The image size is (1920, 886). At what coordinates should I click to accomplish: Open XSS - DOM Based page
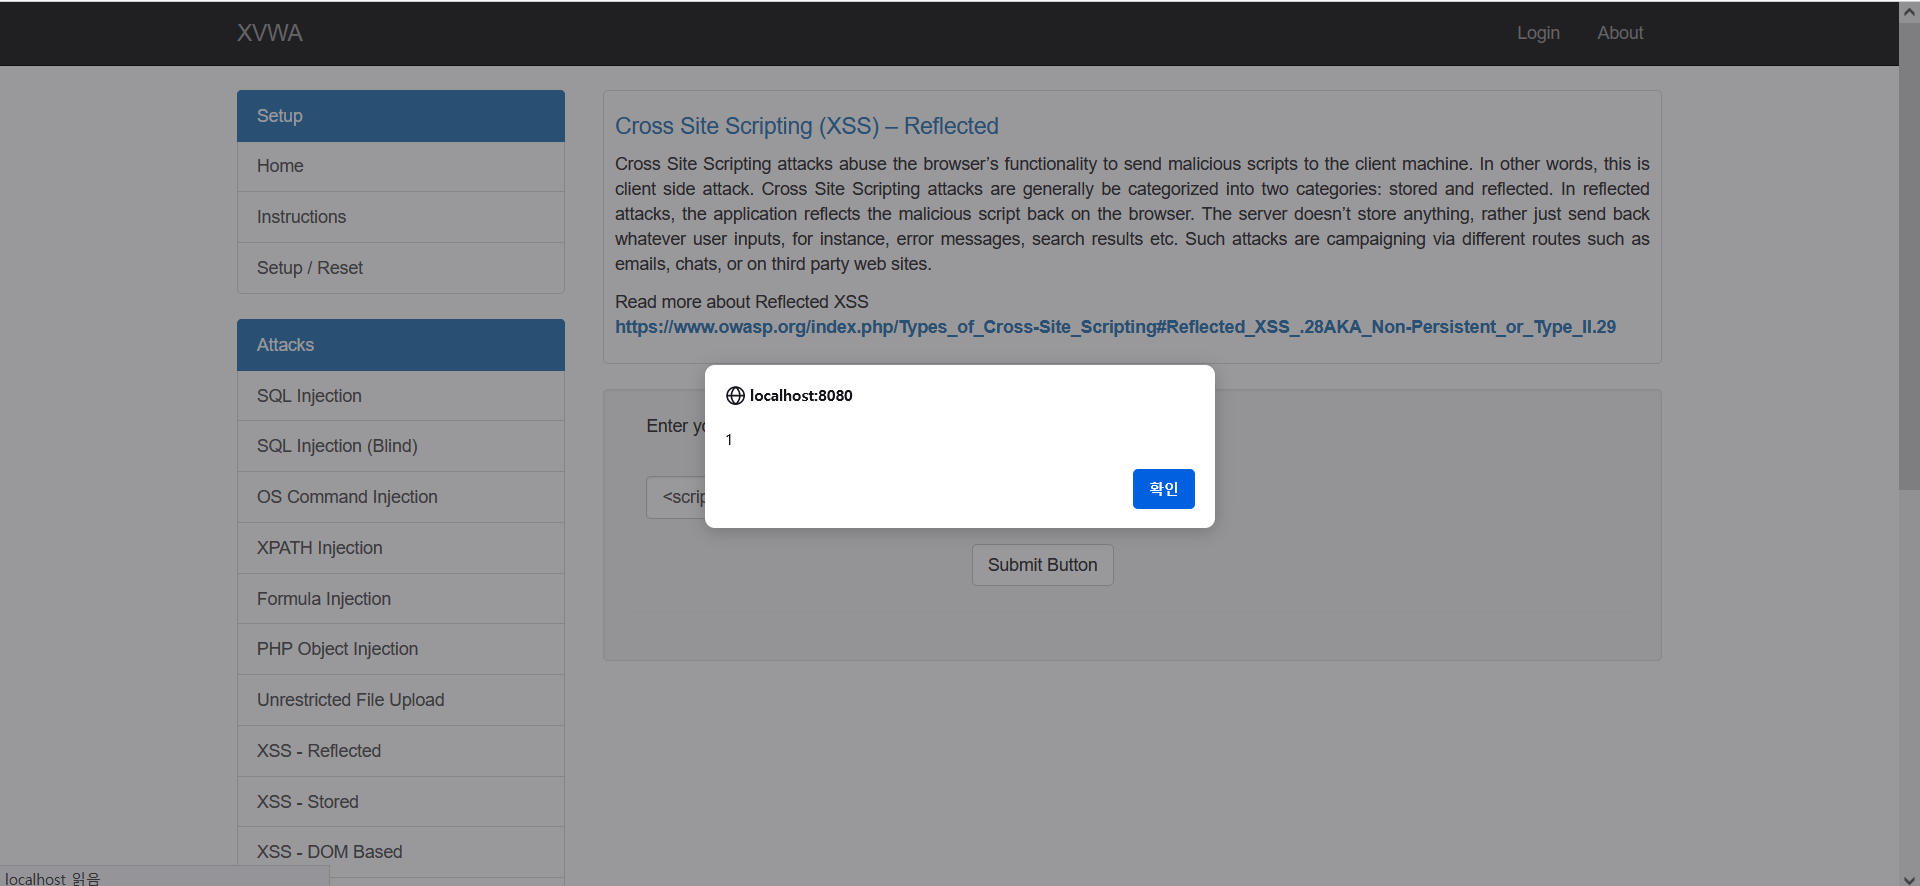(x=329, y=852)
